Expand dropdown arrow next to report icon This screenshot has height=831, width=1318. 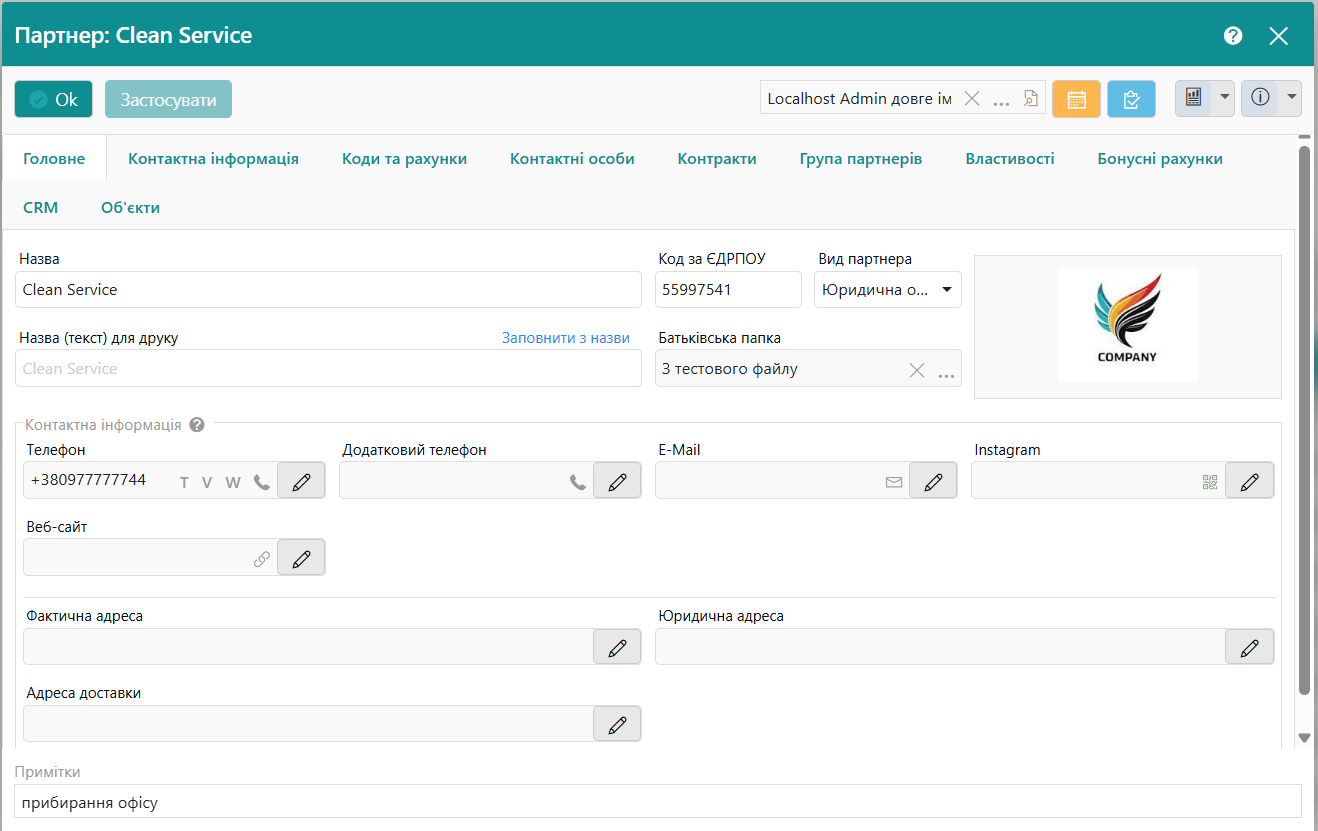(x=1224, y=98)
